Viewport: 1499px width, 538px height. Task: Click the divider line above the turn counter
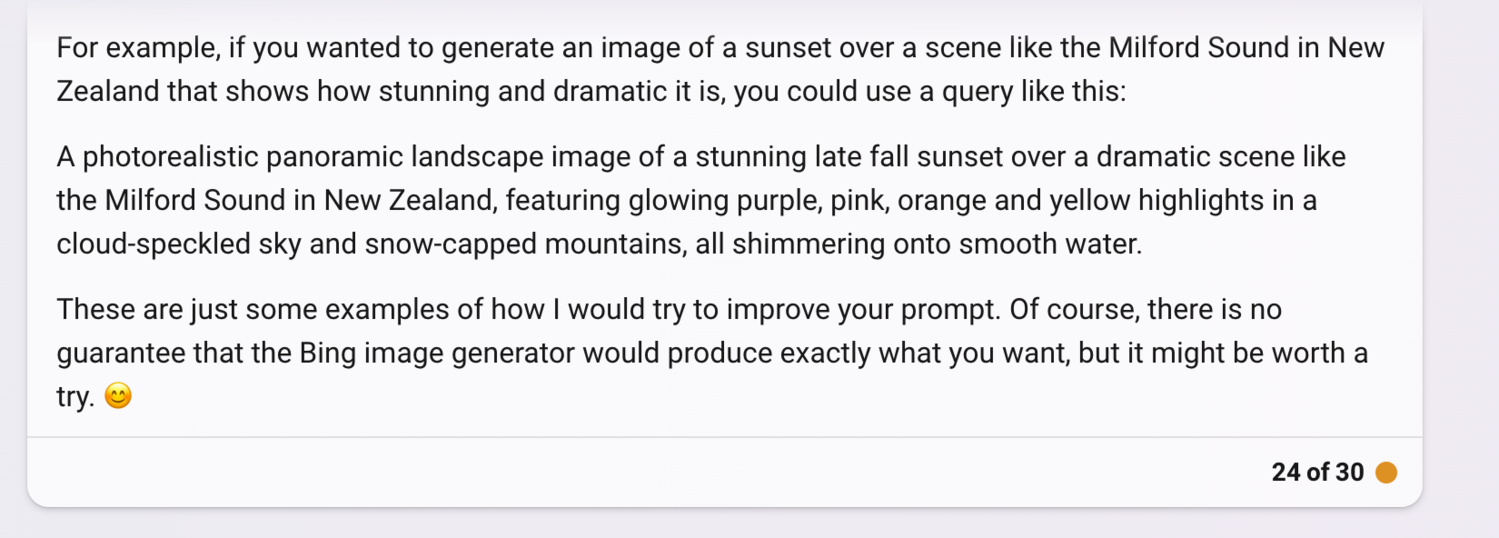click(724, 437)
